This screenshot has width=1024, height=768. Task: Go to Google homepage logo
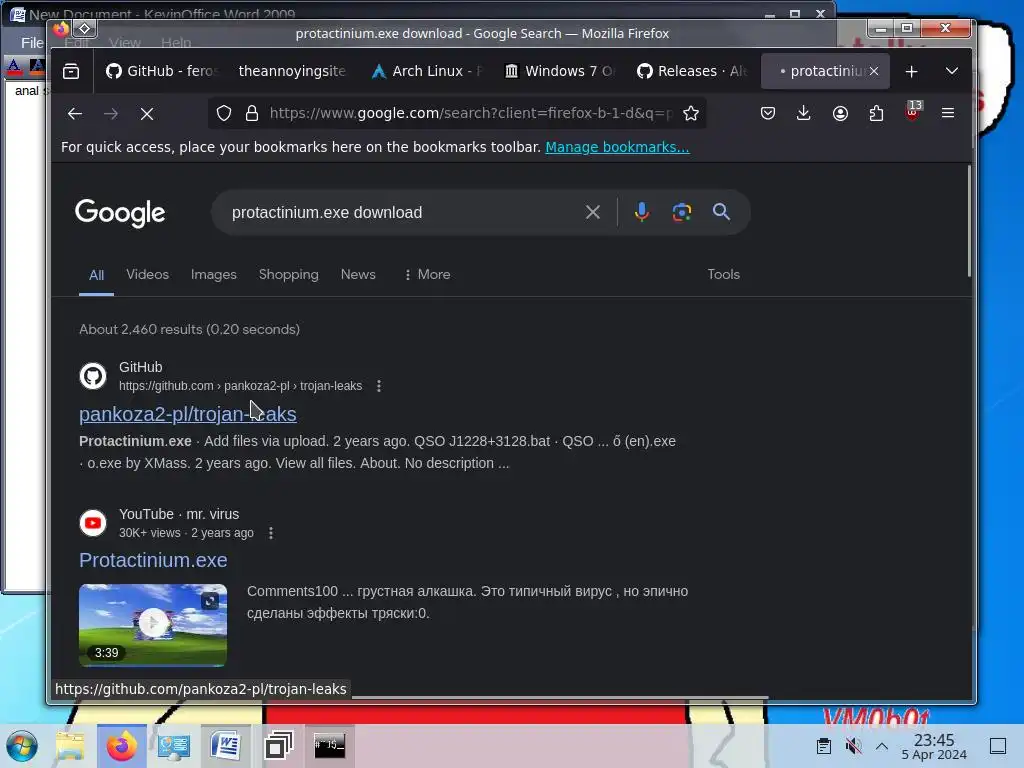pyautogui.click(x=120, y=213)
